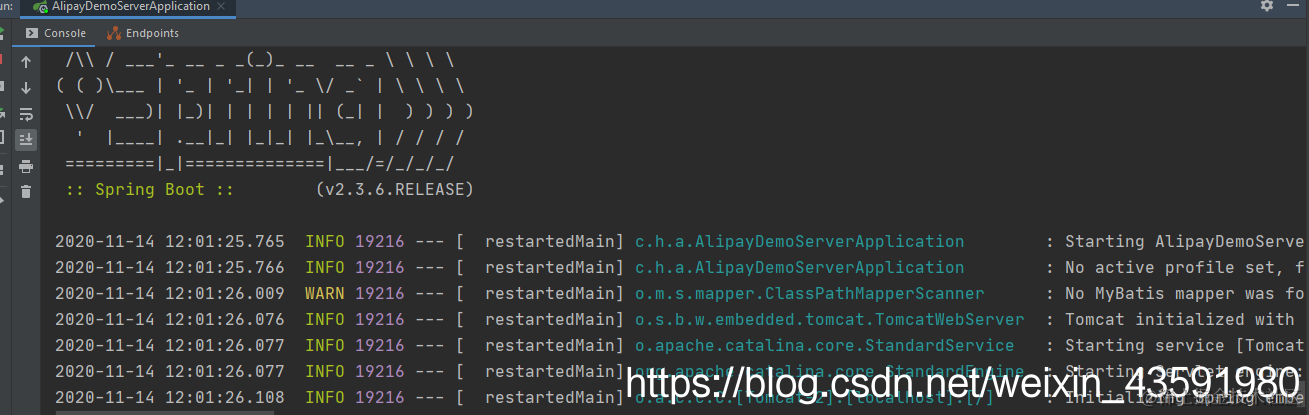The width and height of the screenshot is (1309, 415).
Task: Print the console output
Action: point(26,166)
